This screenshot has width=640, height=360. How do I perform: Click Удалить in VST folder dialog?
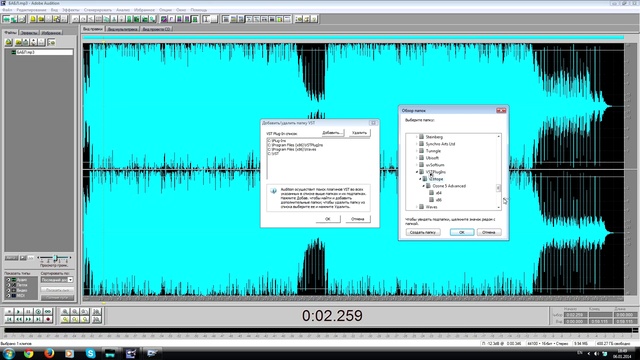pyautogui.click(x=359, y=133)
